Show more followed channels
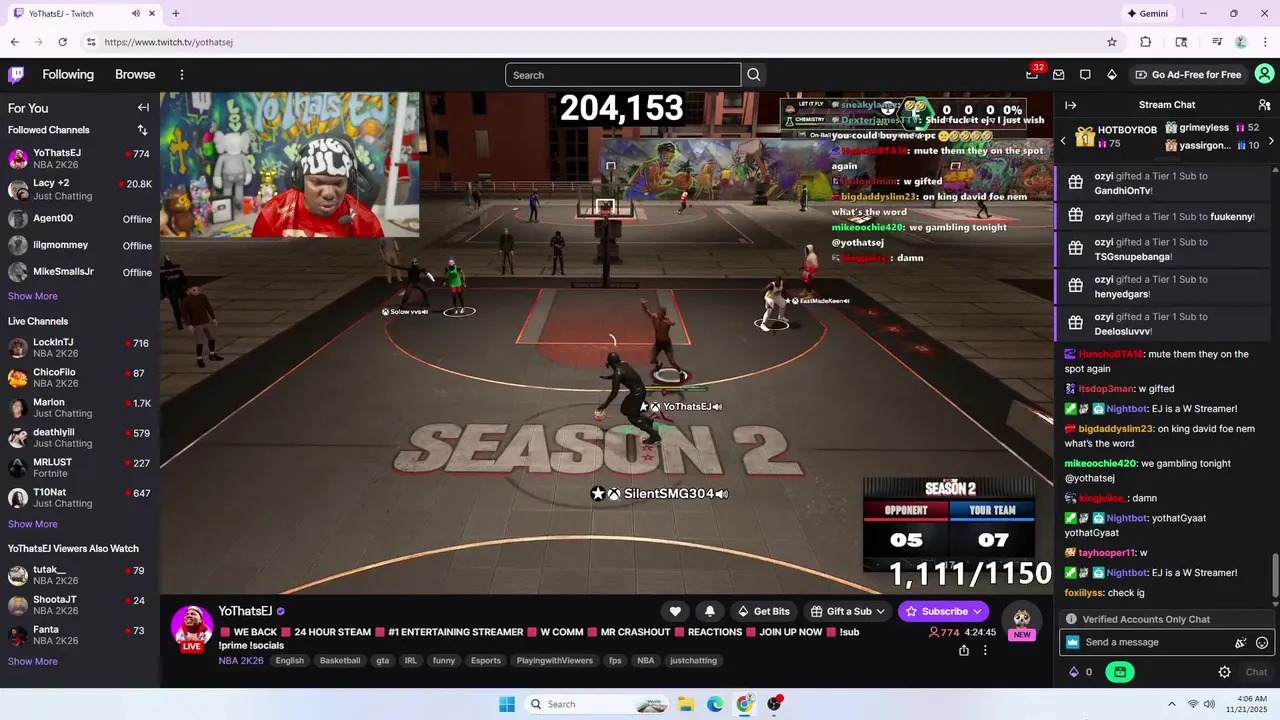 click(x=33, y=296)
